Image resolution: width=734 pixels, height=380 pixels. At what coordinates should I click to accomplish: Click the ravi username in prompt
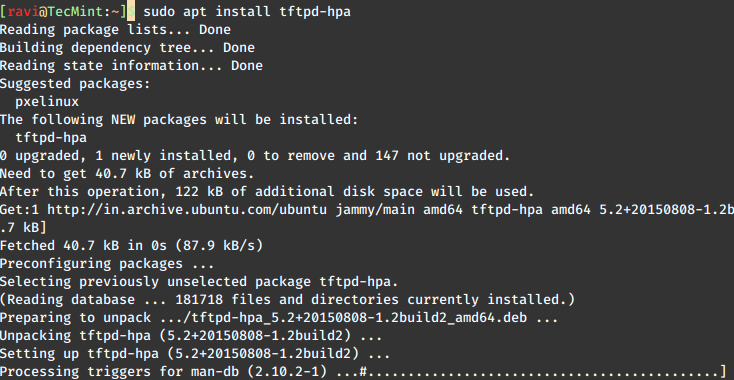[x=23, y=12]
